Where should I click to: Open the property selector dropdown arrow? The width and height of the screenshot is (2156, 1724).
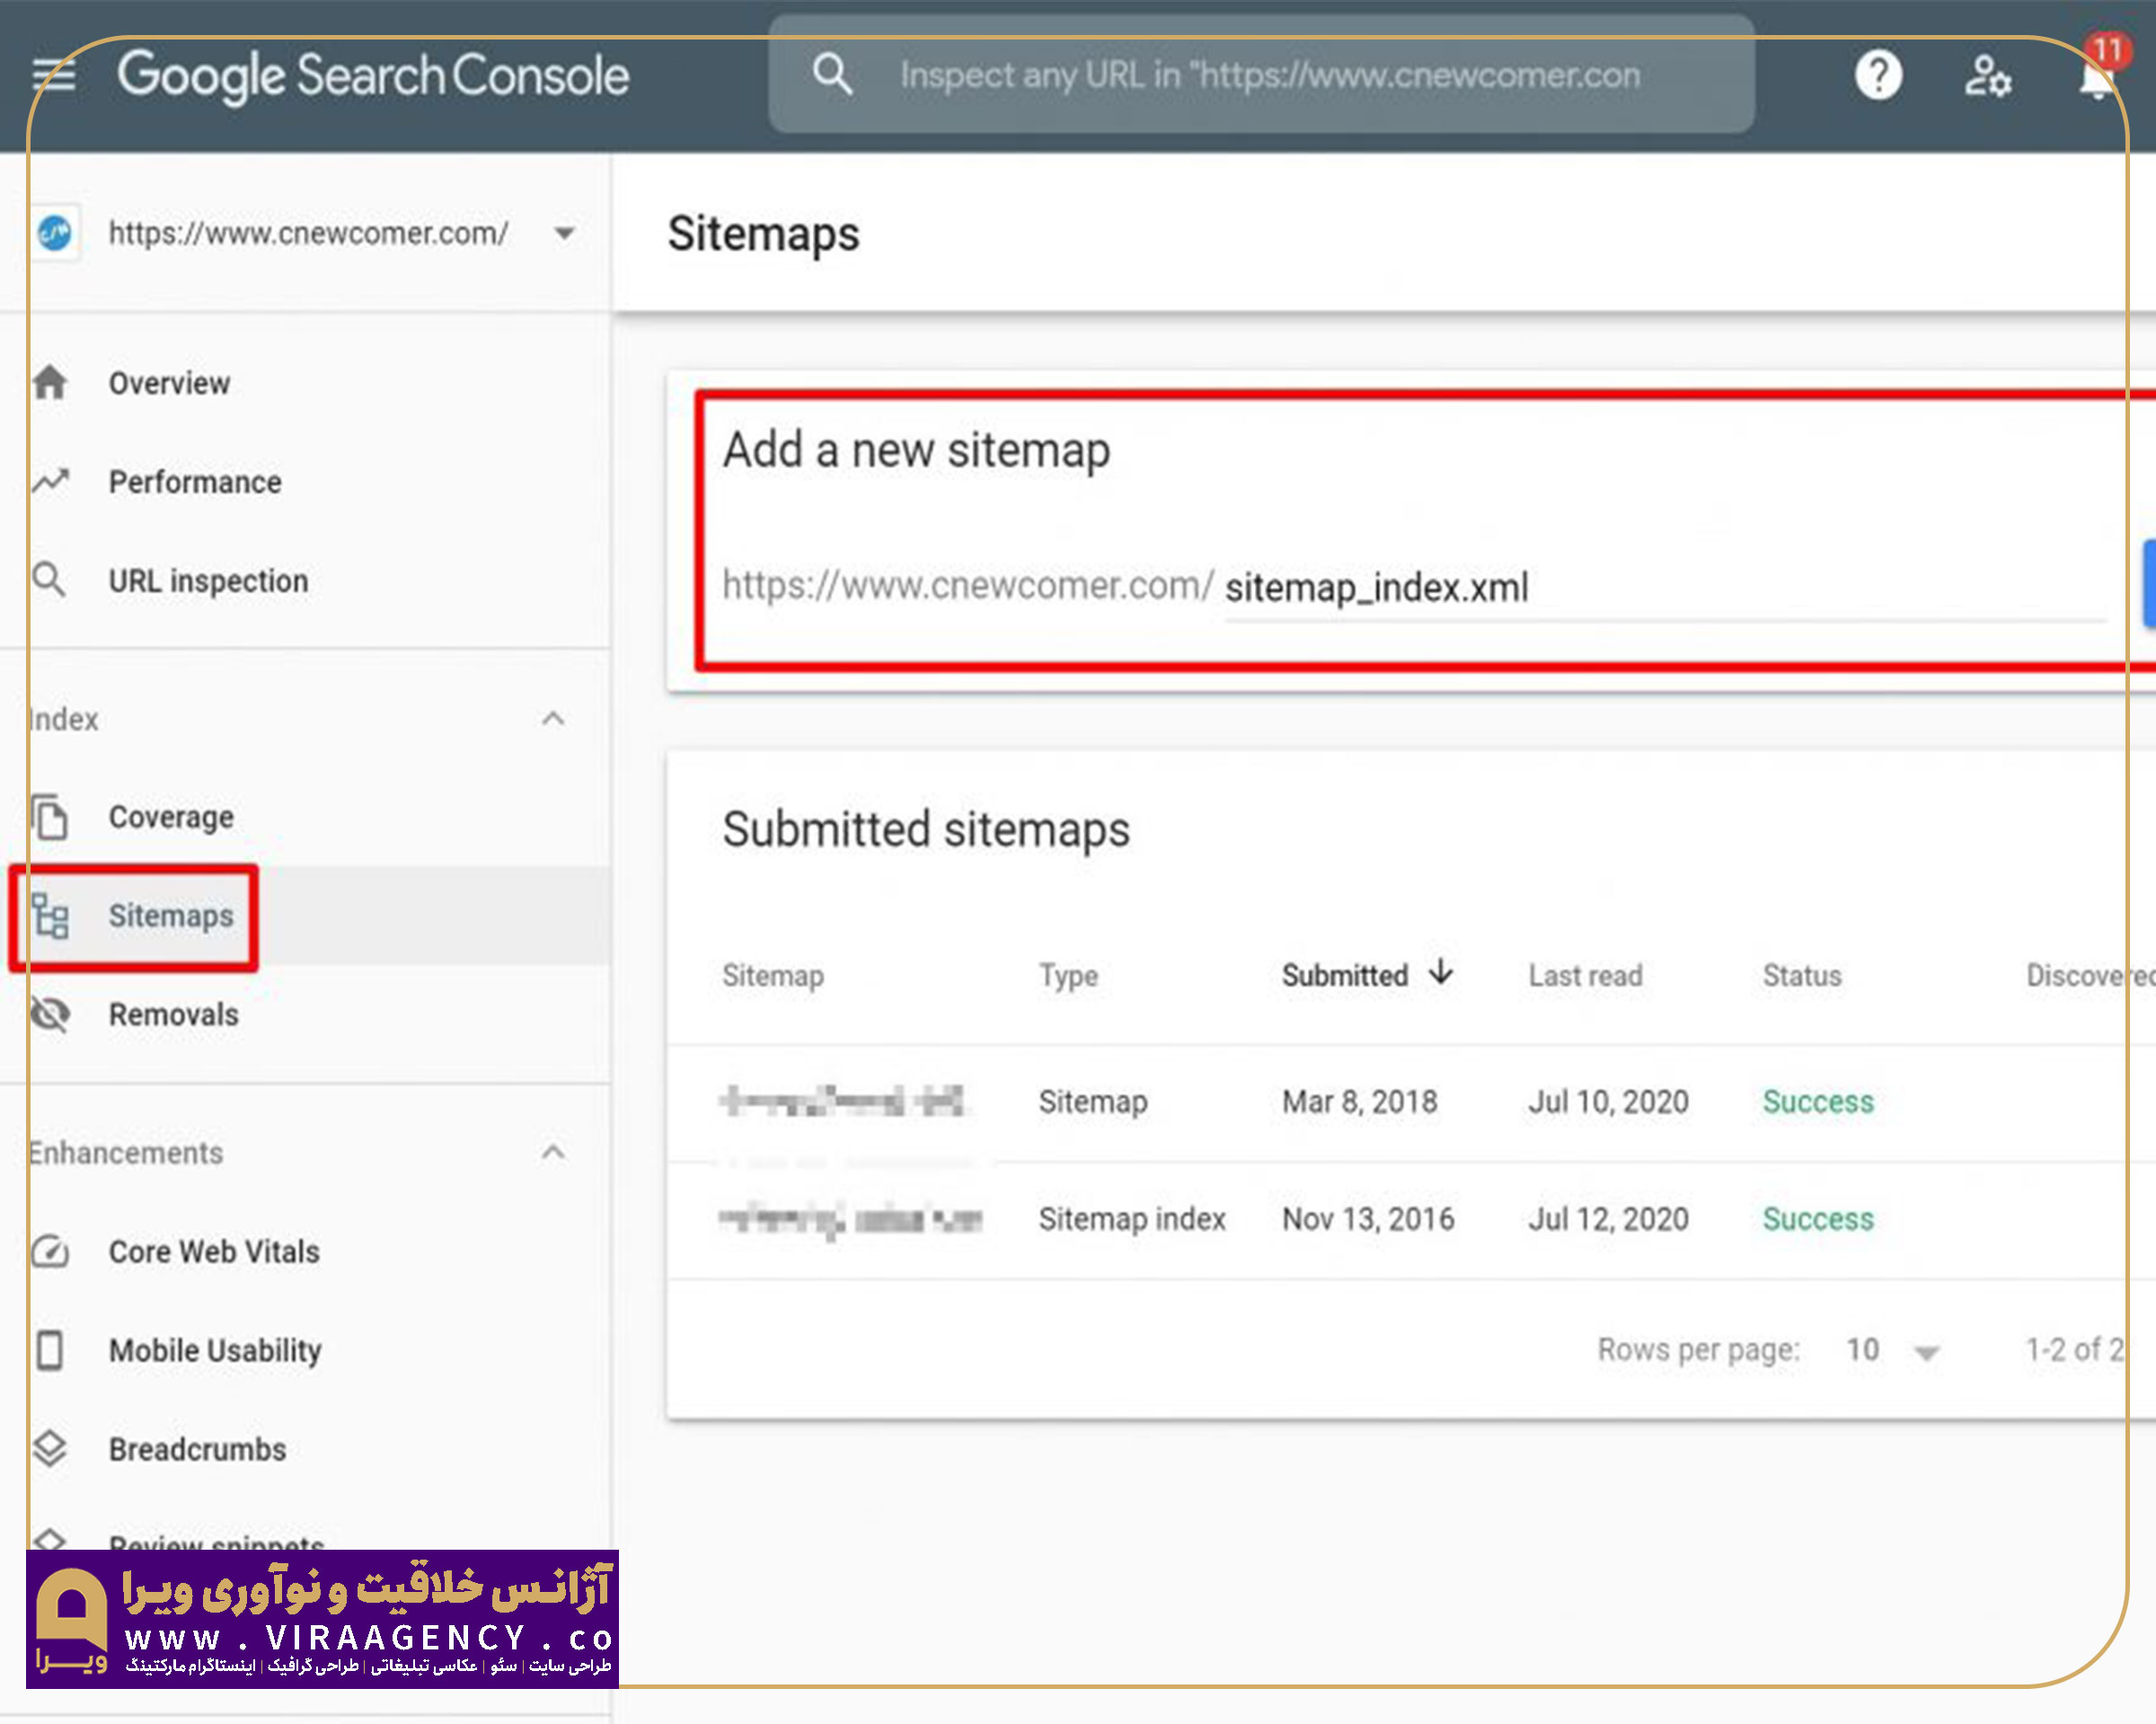565,234
